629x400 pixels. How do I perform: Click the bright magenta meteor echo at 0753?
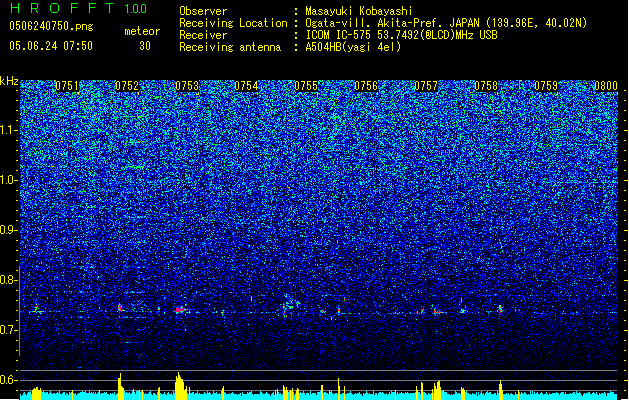click(180, 310)
